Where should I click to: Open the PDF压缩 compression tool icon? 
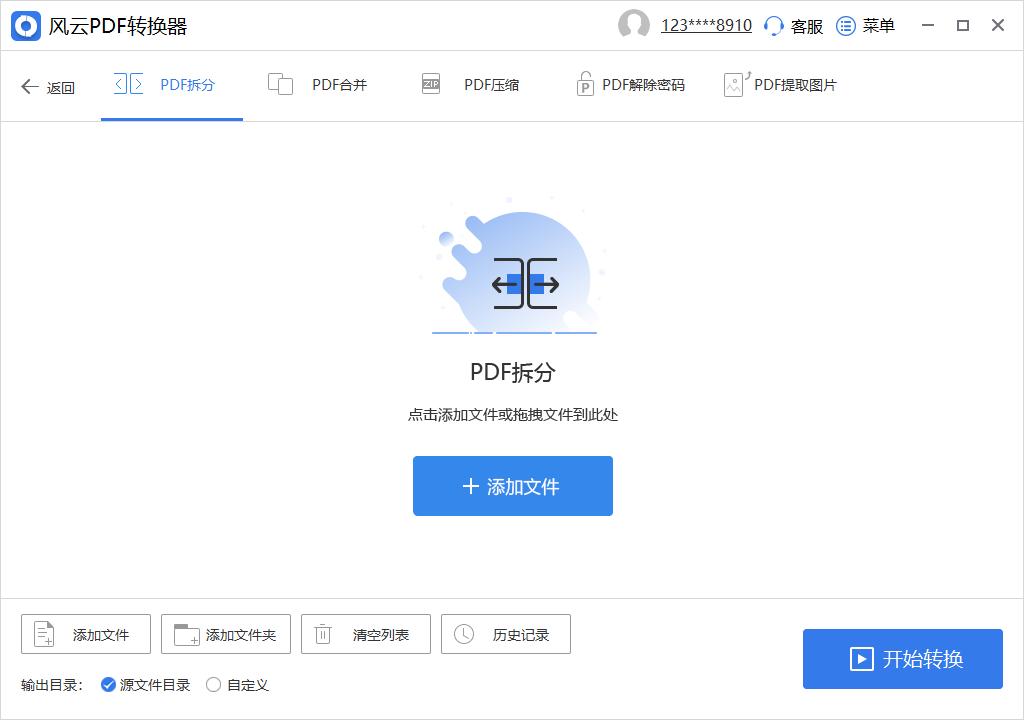430,84
